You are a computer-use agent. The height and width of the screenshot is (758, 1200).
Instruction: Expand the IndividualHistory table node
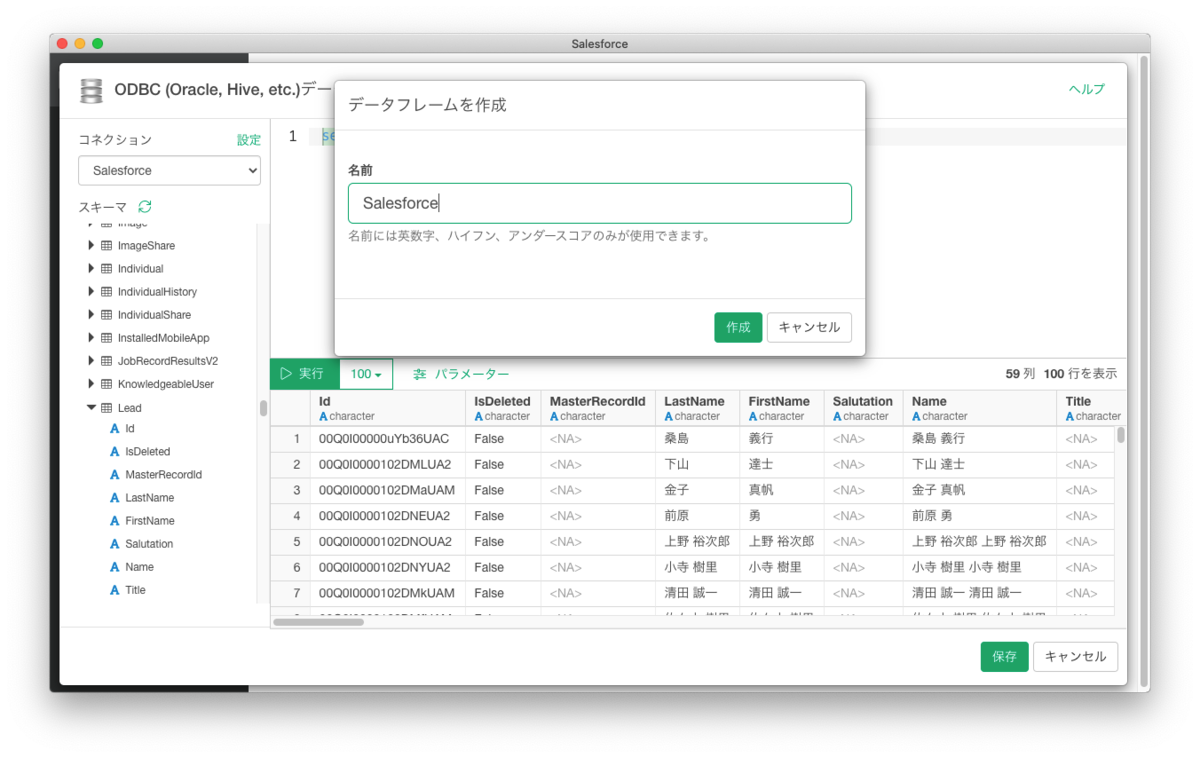[91, 292]
